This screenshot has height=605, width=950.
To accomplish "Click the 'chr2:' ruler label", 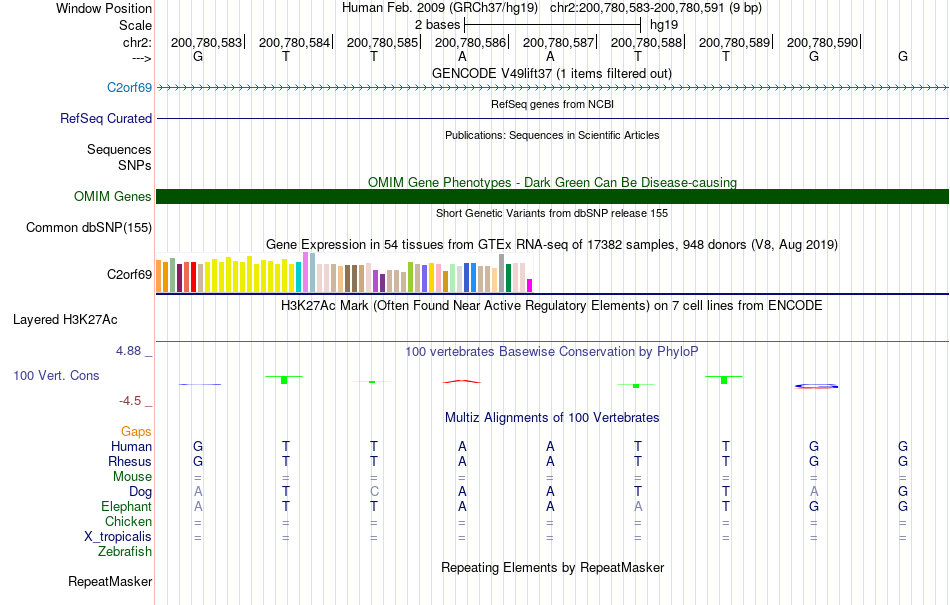I will (x=137, y=42).
